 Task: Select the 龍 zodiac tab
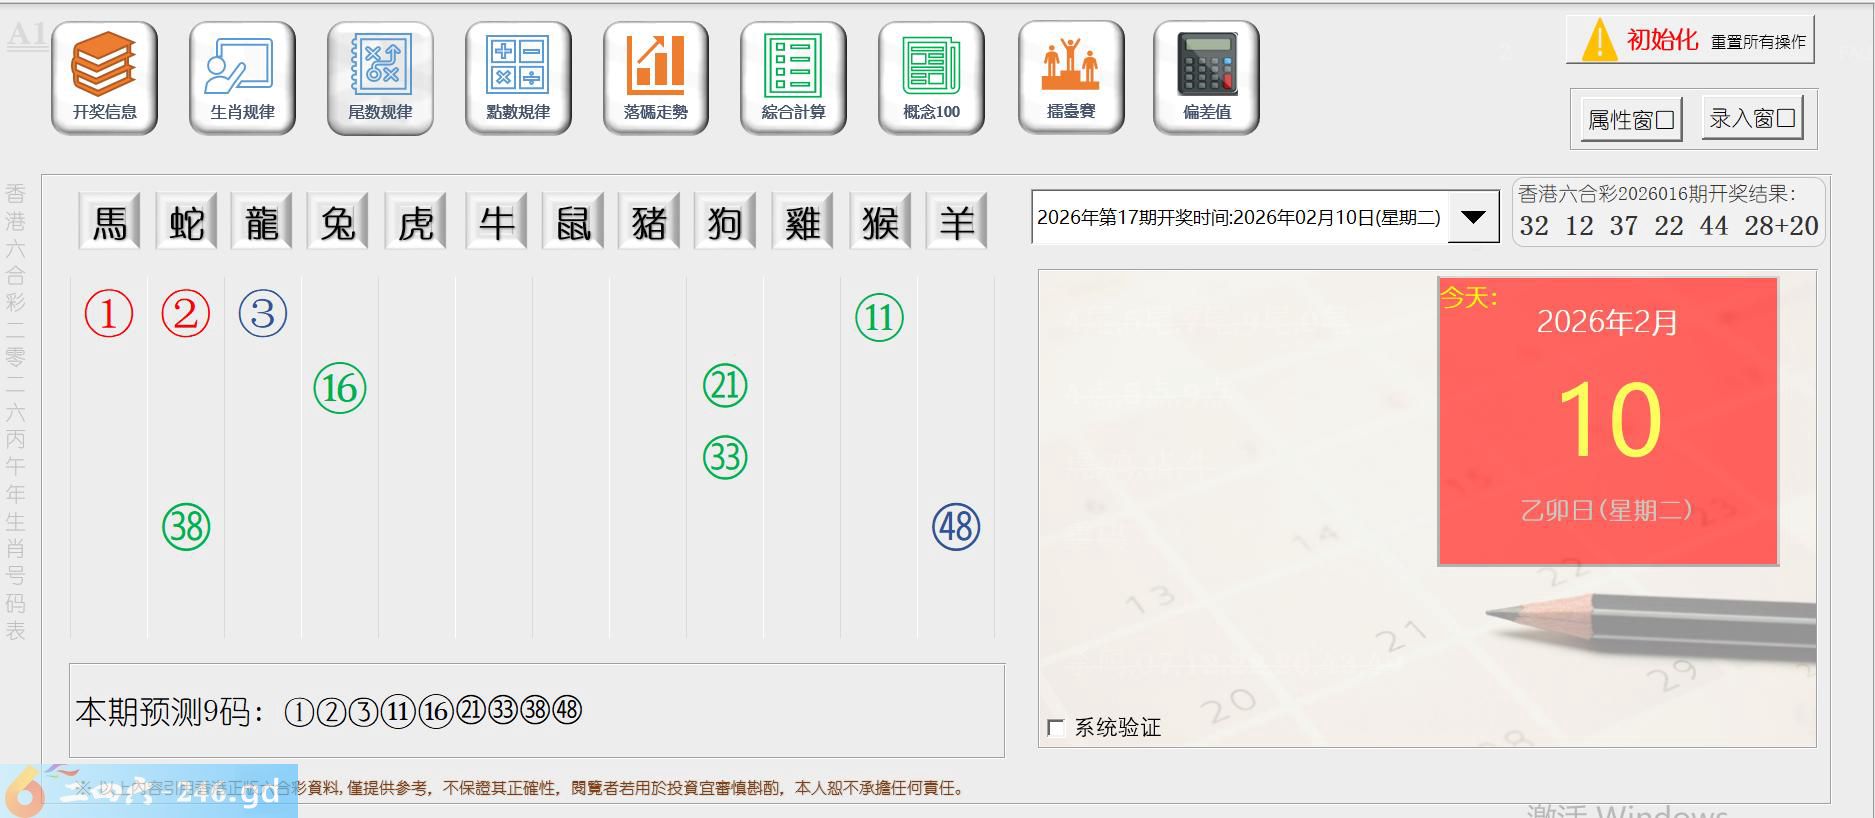click(262, 222)
